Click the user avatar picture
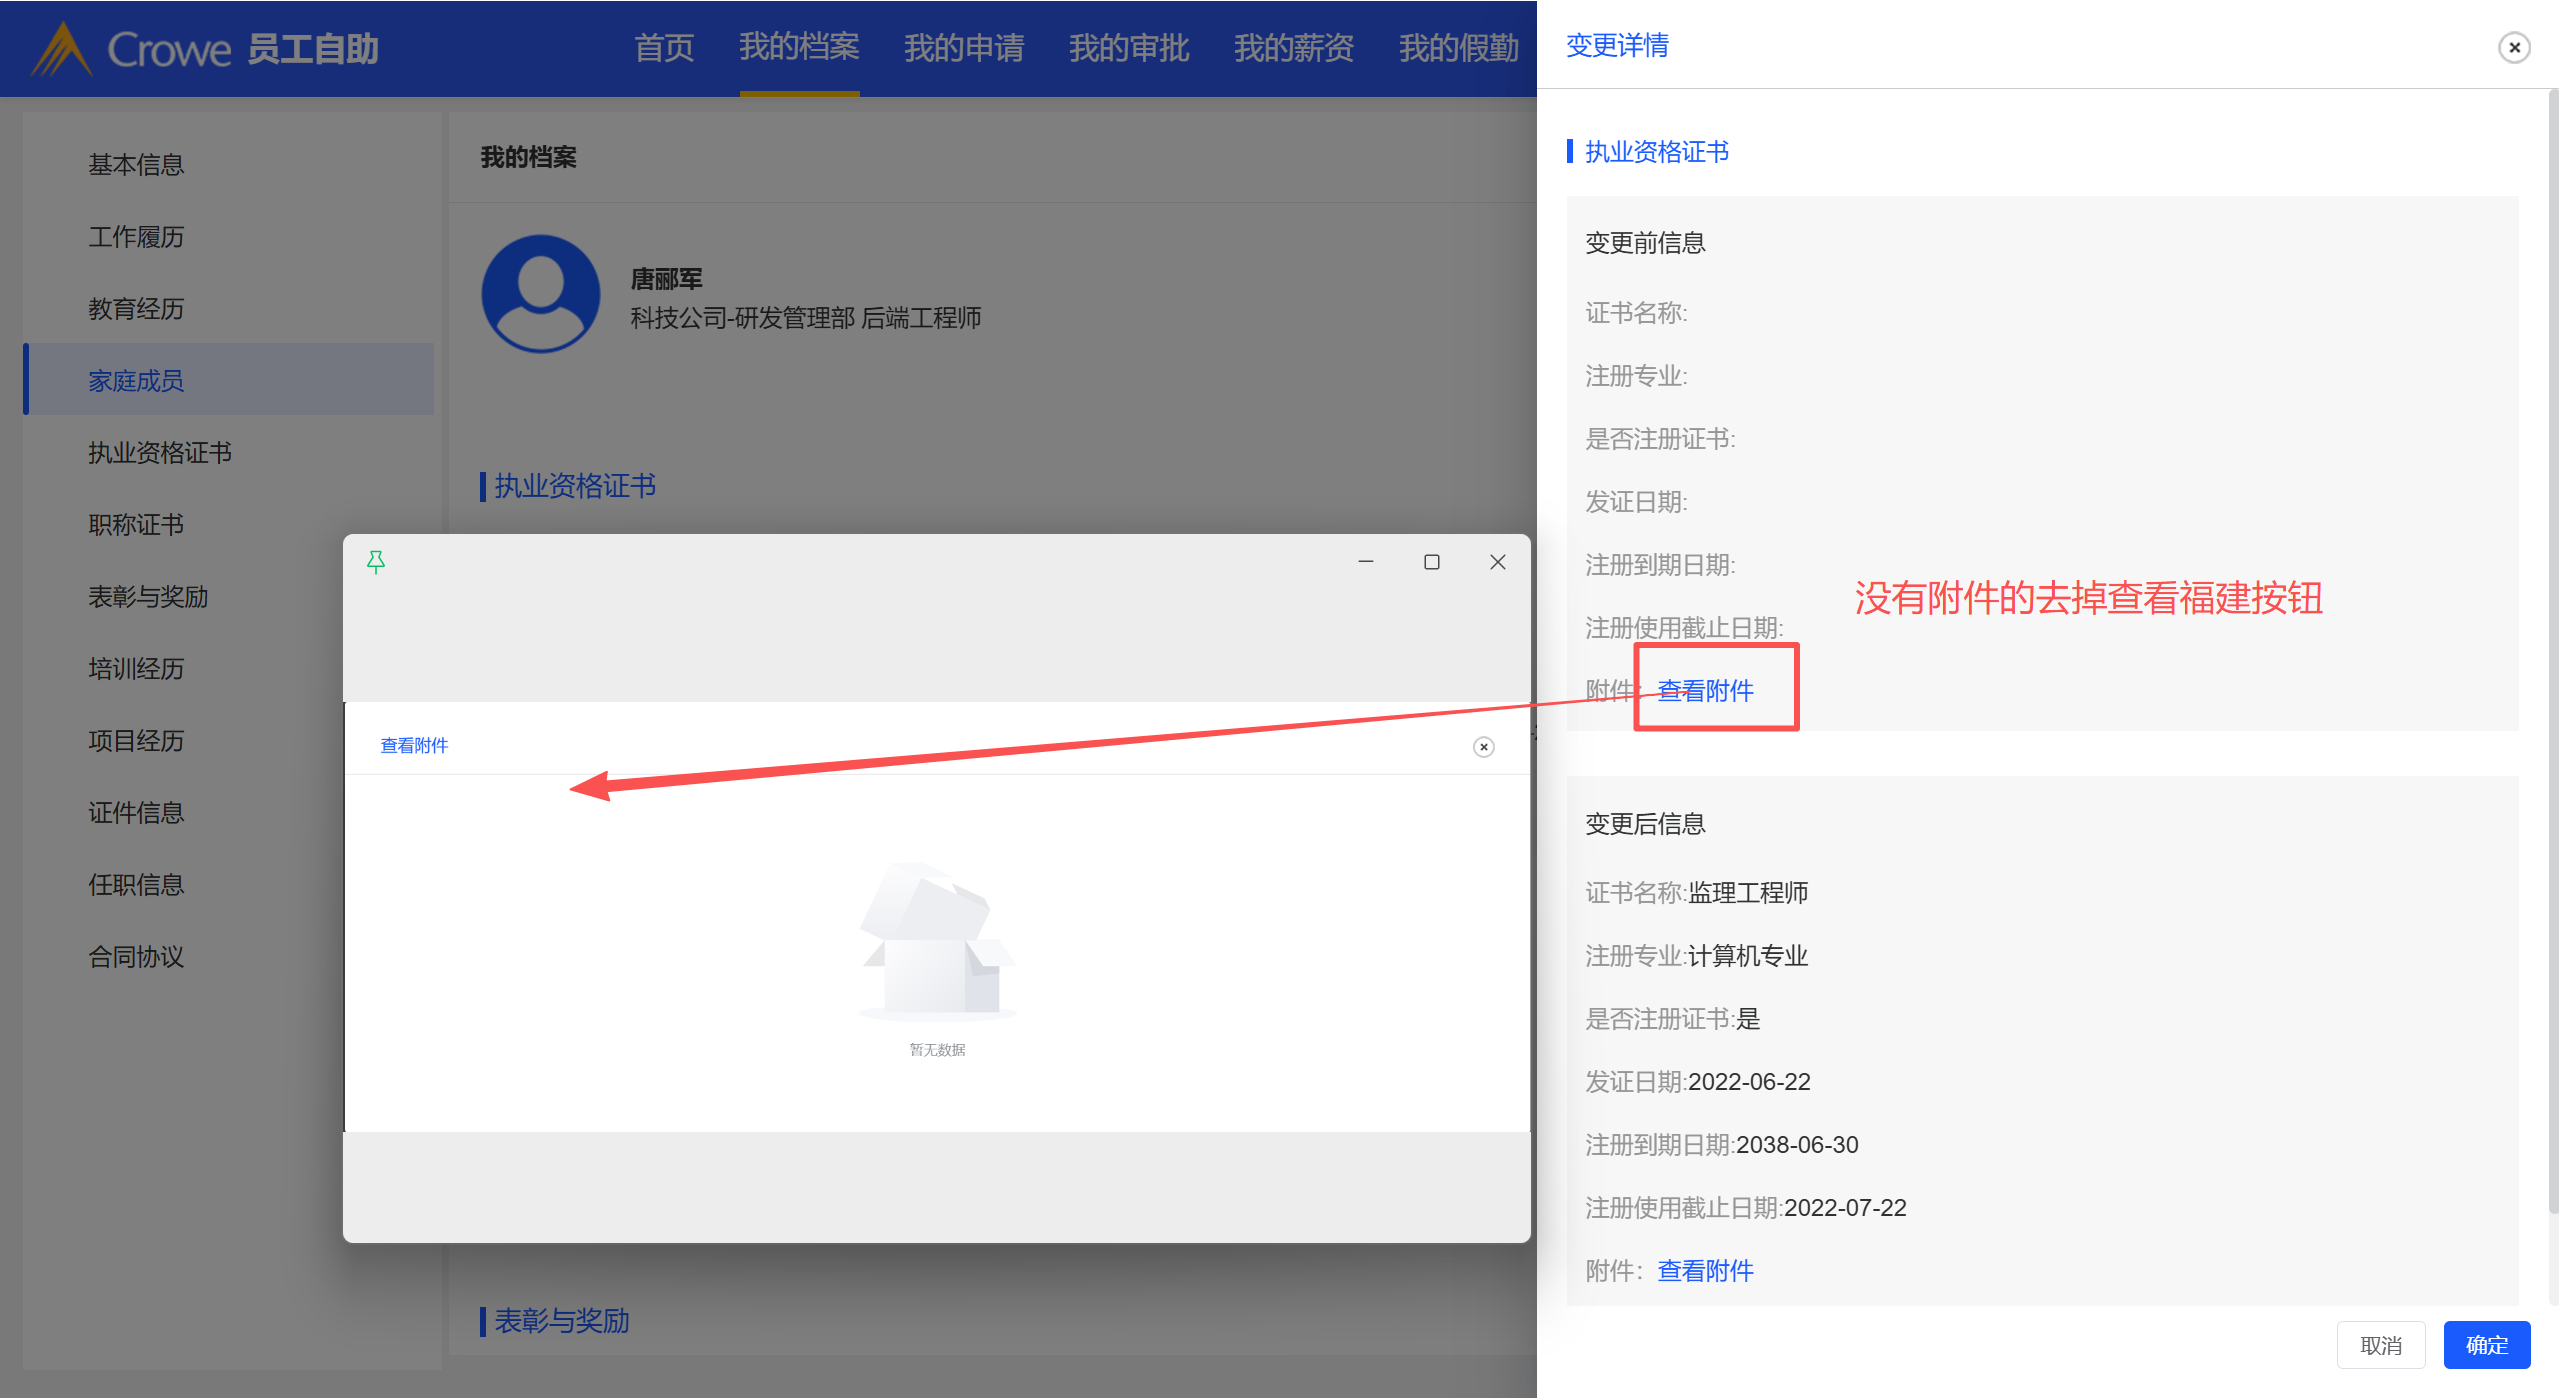 coord(541,294)
